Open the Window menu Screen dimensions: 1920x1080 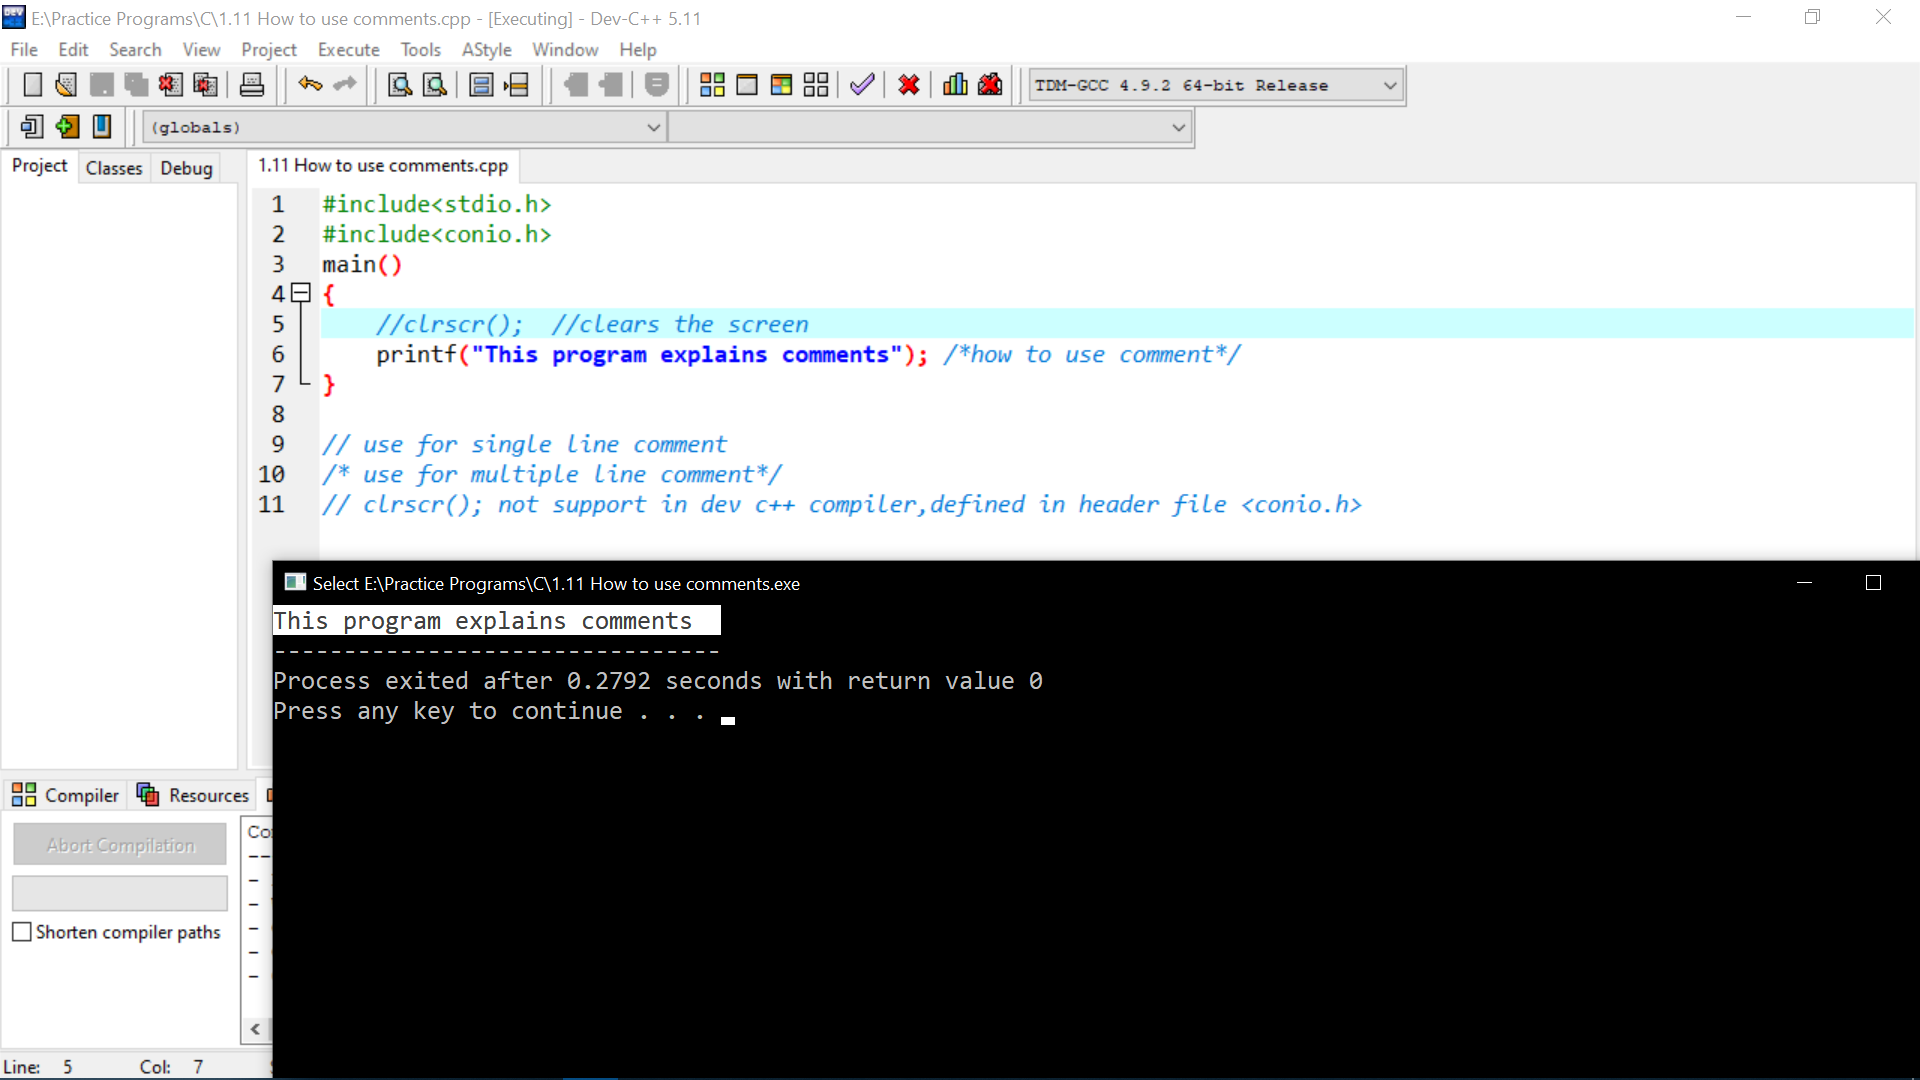pyautogui.click(x=565, y=50)
